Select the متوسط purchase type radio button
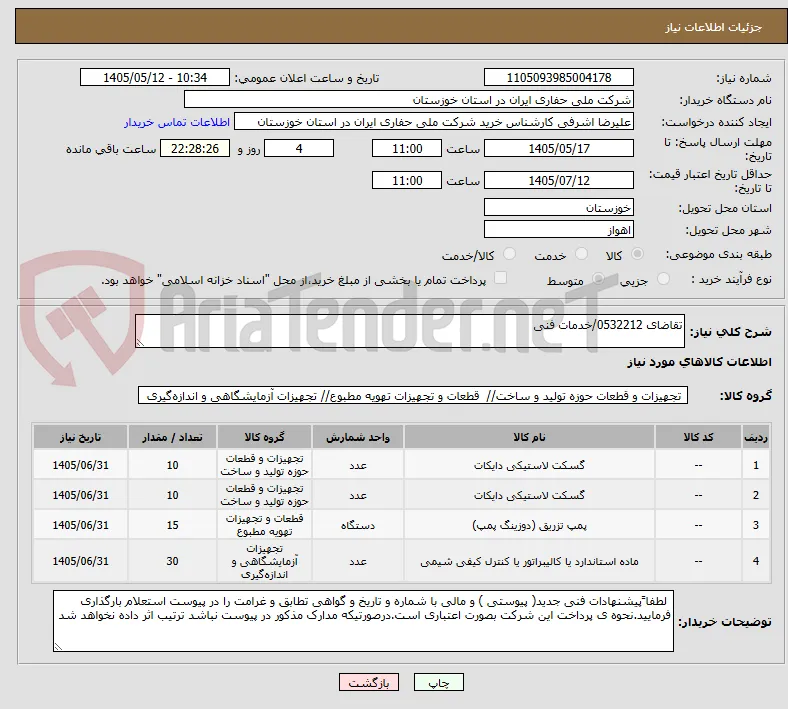The width and height of the screenshot is (788, 709). point(598,279)
